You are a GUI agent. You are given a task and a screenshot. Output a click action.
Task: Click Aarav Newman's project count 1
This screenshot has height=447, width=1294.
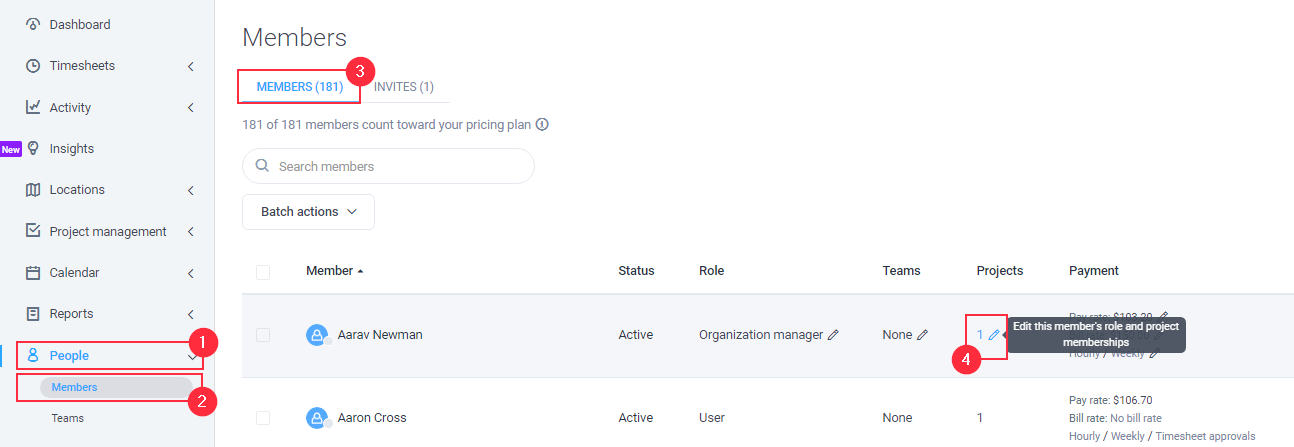[x=980, y=335]
